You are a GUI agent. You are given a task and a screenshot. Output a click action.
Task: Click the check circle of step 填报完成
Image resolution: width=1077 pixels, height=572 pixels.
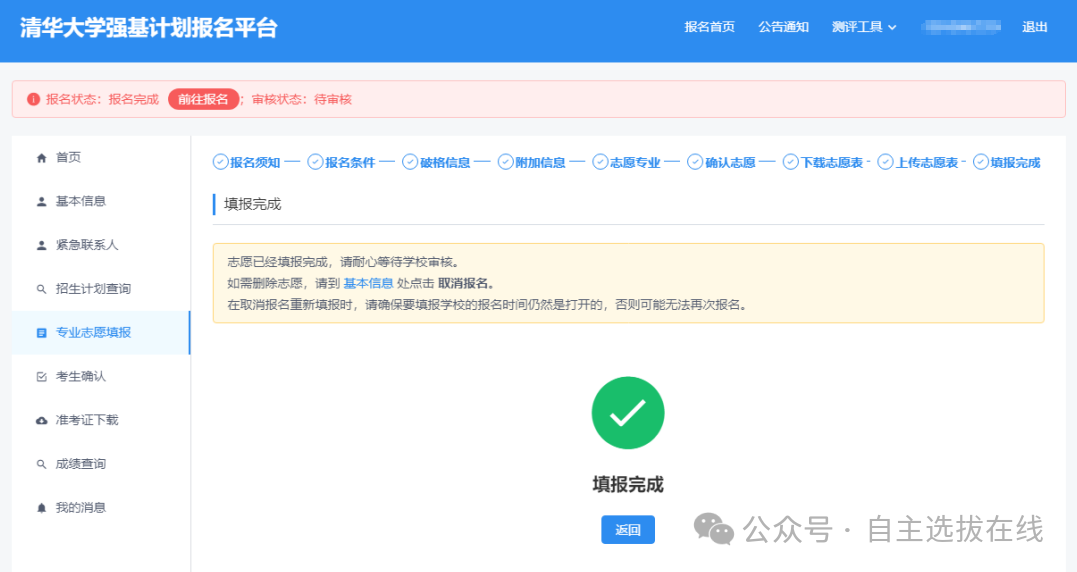[x=981, y=162]
